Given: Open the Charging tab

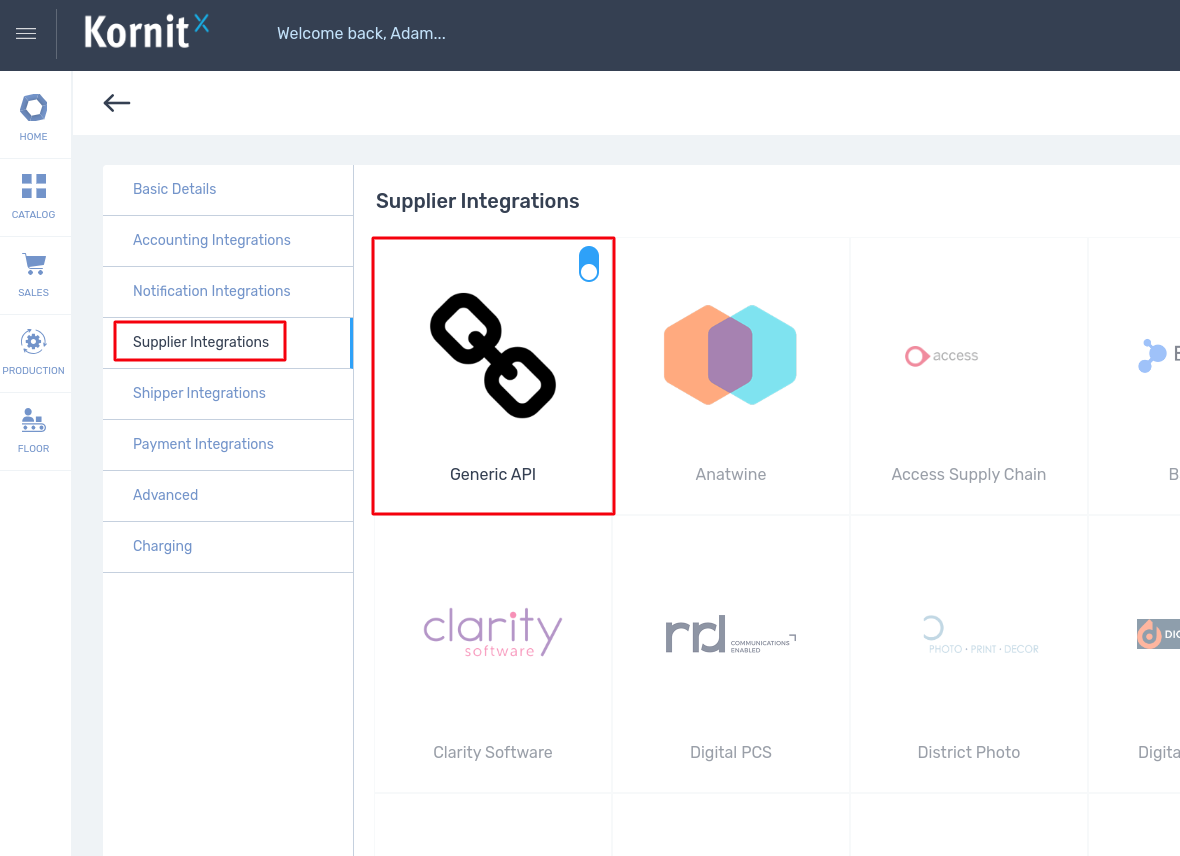Looking at the screenshot, I should [163, 546].
